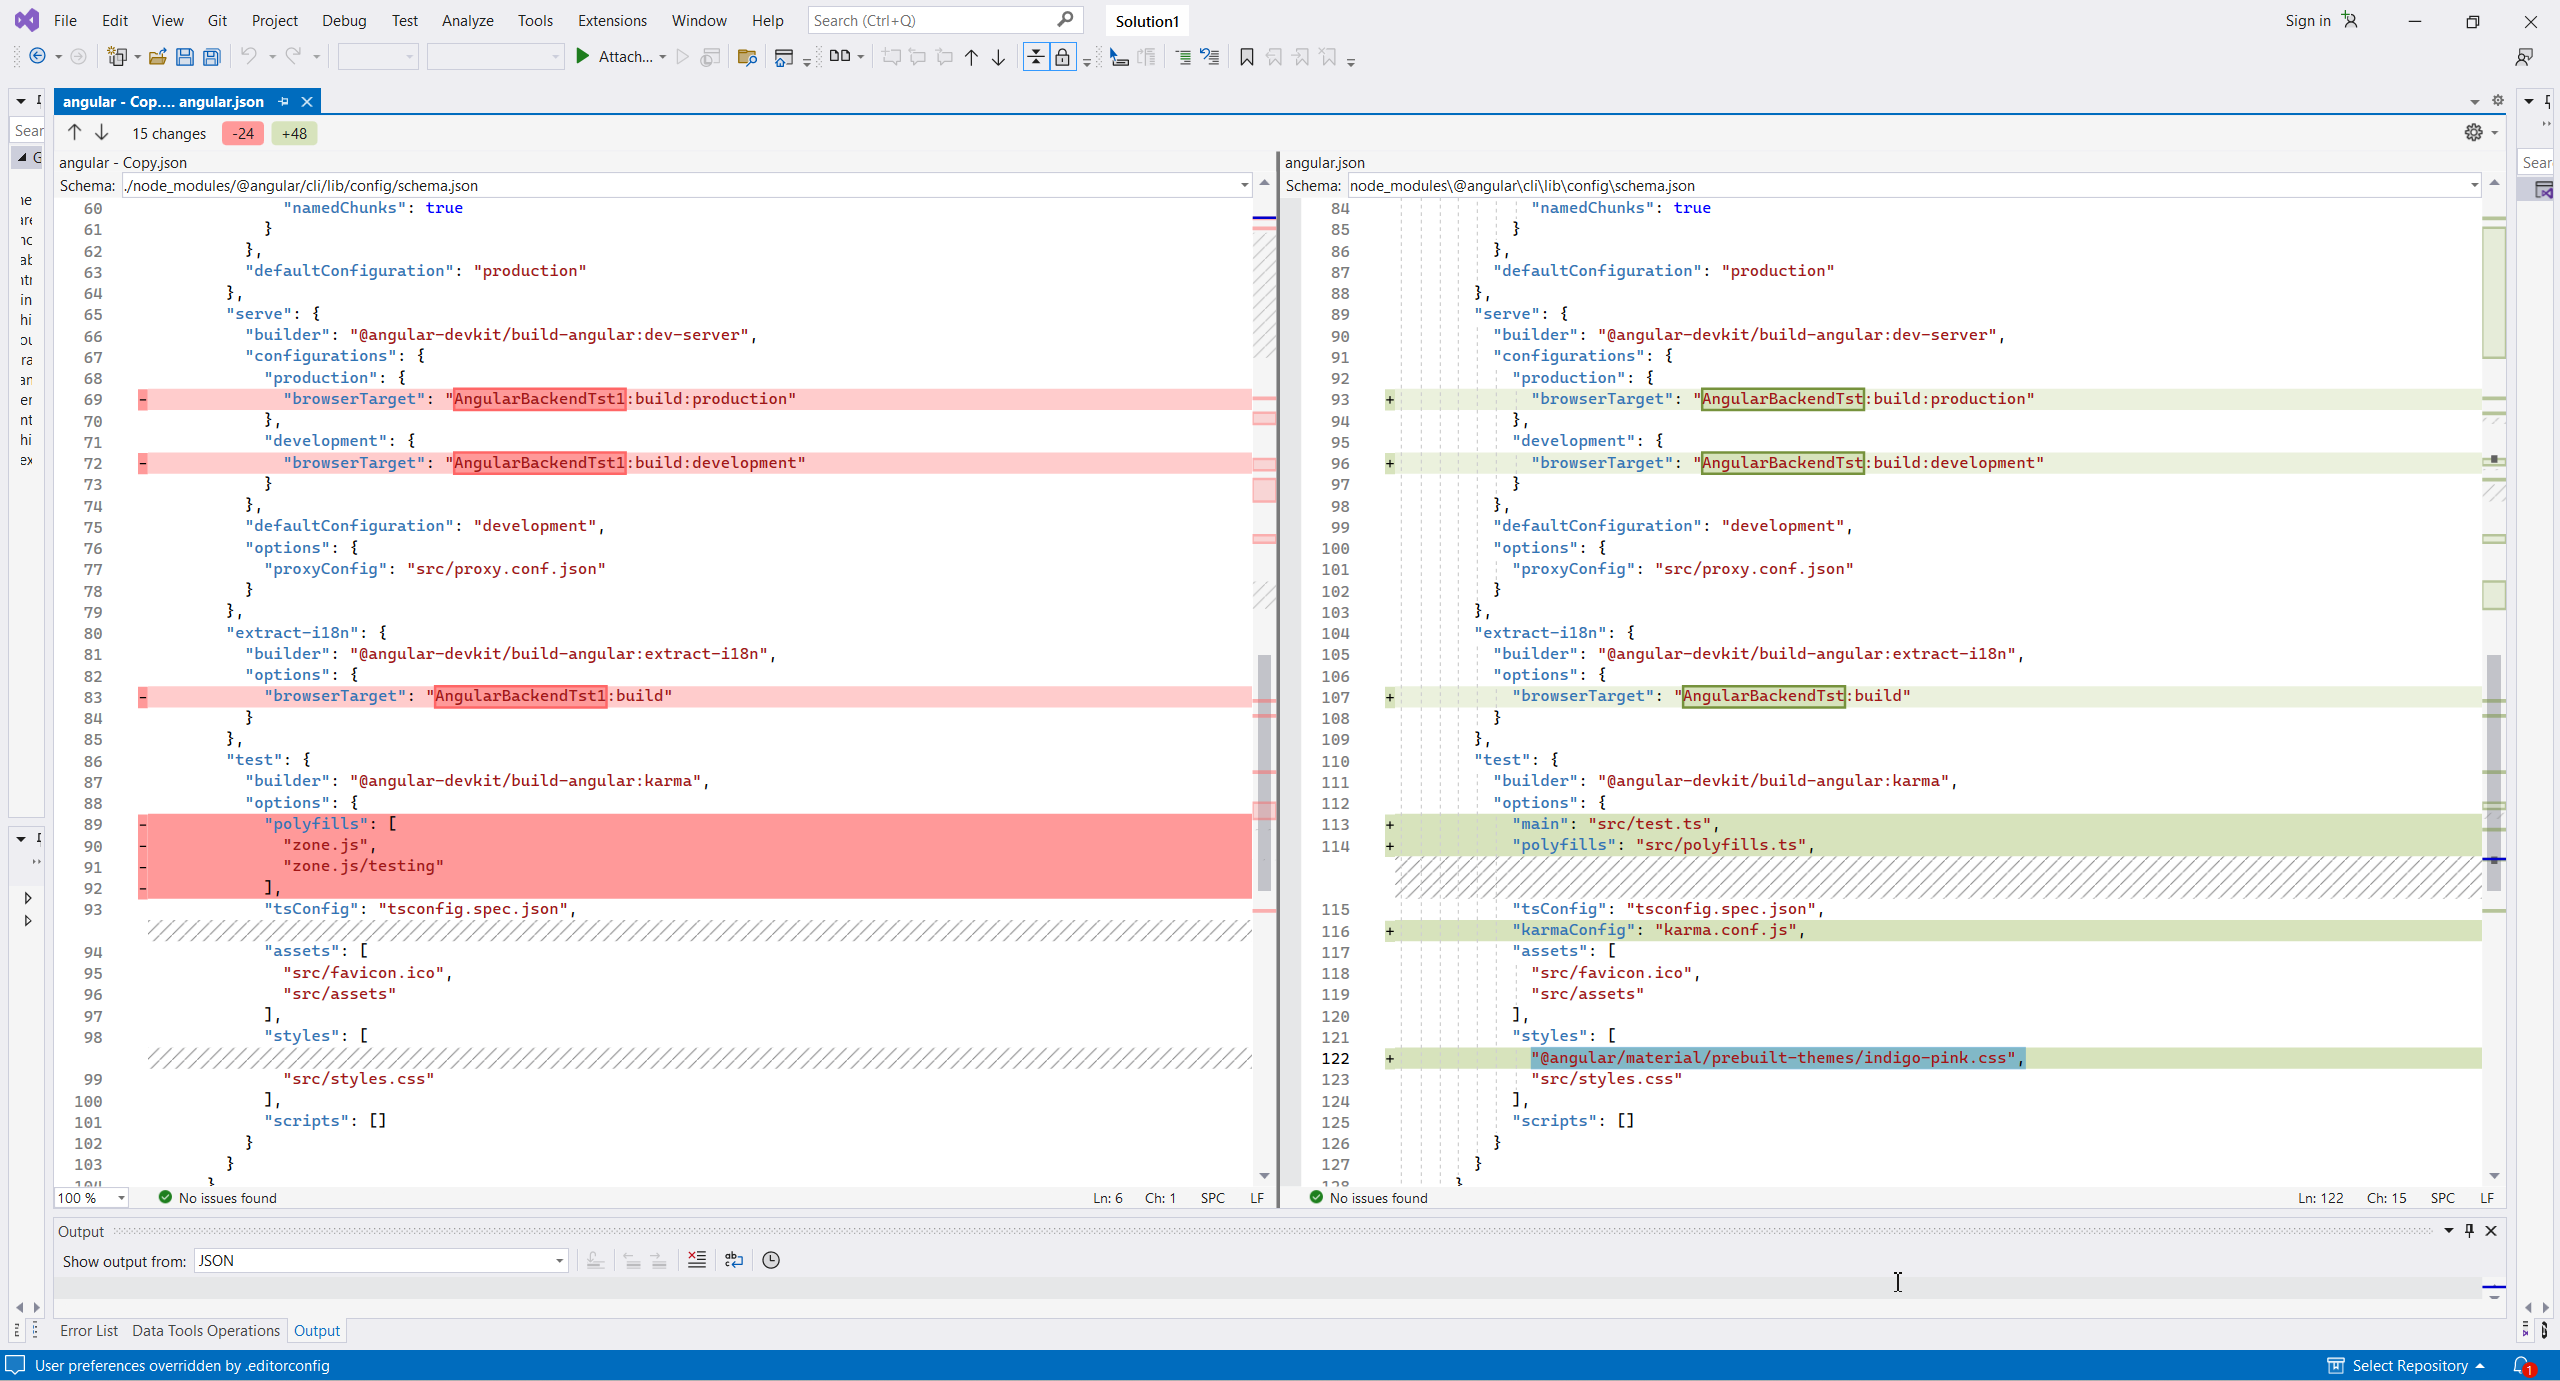Click the Clear All output icon
Image resolution: width=2560 pixels, height=1381 pixels.
[697, 1260]
